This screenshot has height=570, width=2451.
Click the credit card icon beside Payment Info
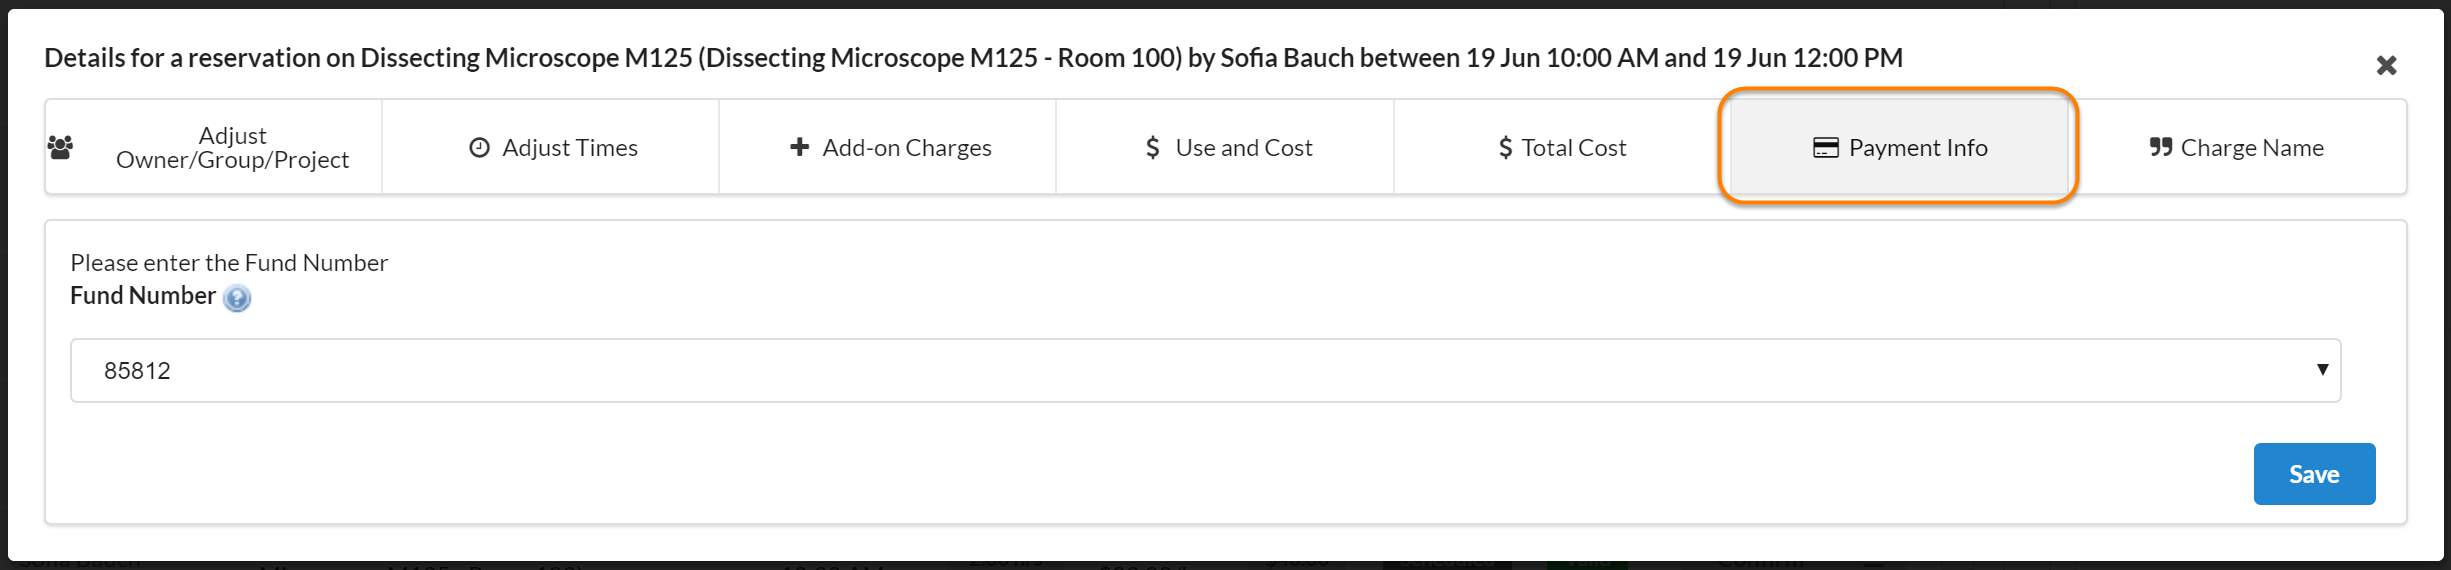(x=1825, y=148)
